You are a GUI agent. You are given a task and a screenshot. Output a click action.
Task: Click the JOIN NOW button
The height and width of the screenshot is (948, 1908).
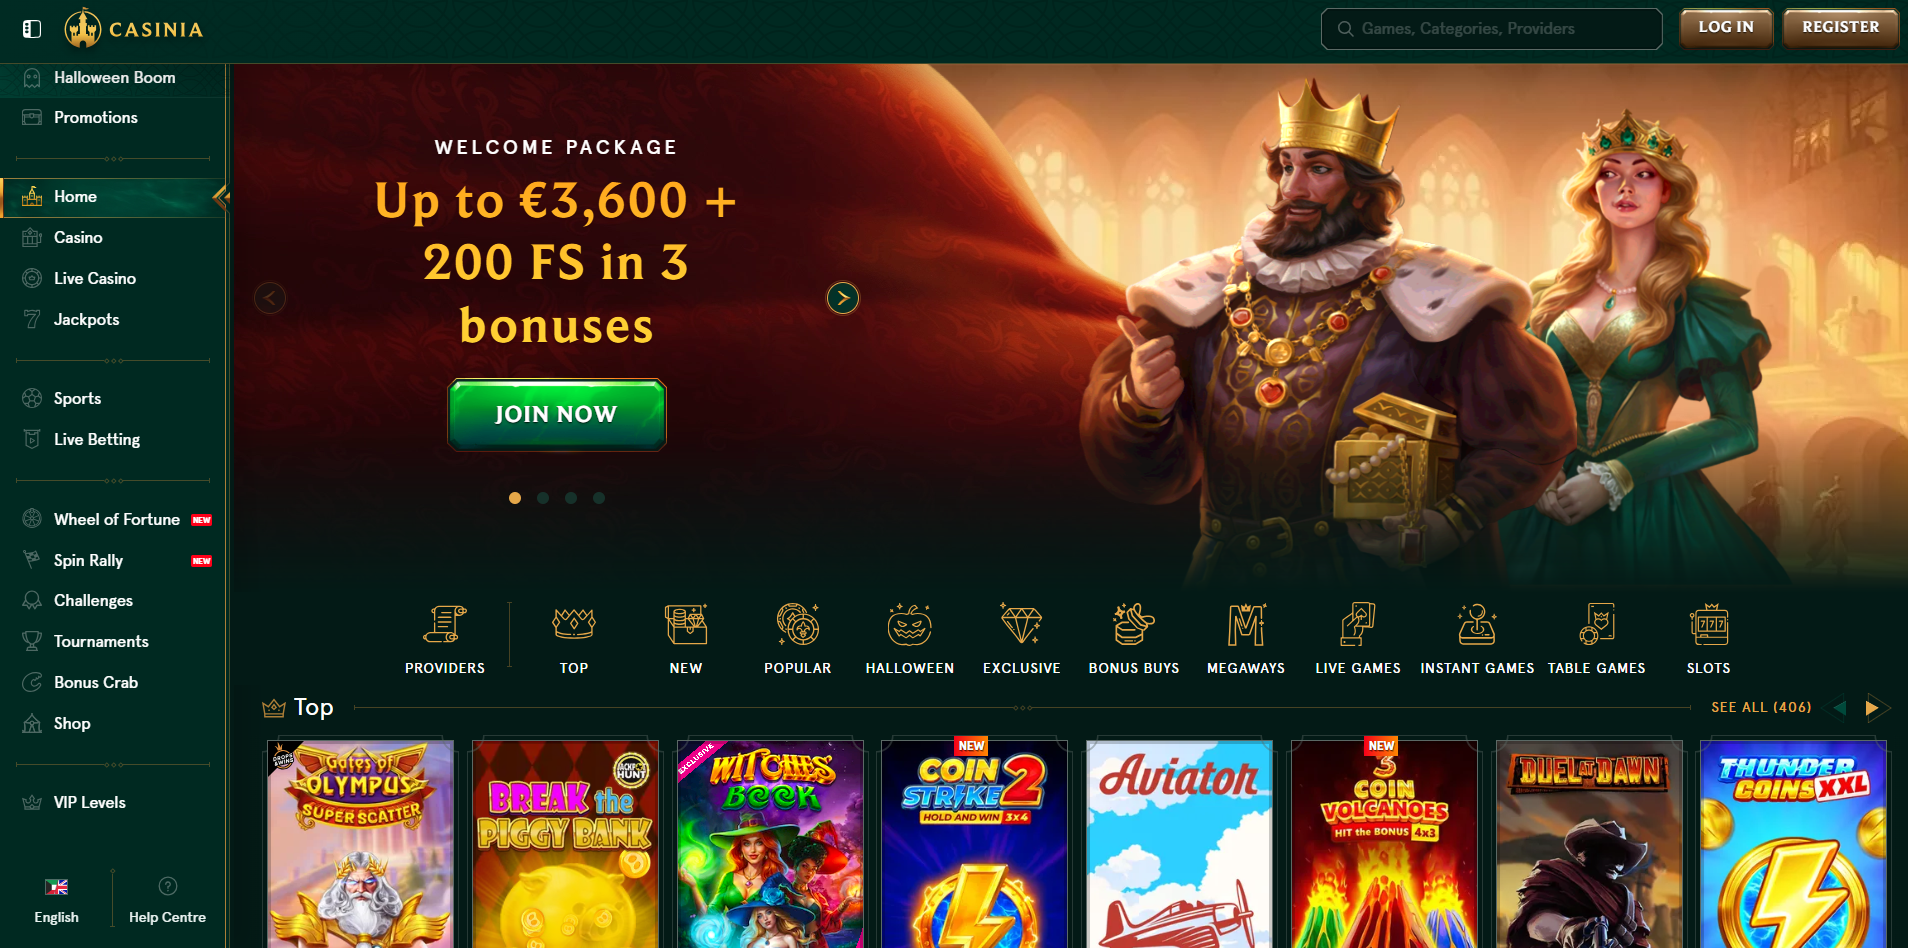[x=556, y=414]
